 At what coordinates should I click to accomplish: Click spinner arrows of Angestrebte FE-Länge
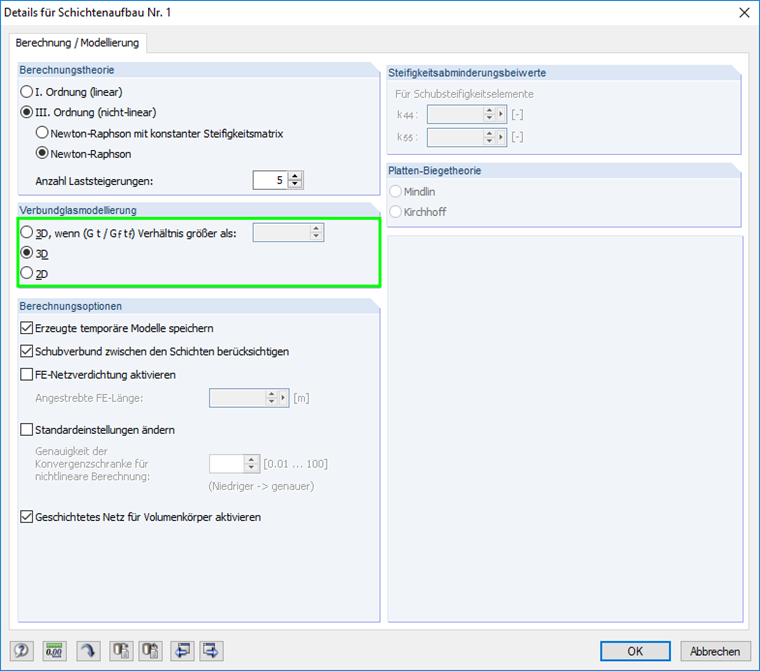coord(271,398)
